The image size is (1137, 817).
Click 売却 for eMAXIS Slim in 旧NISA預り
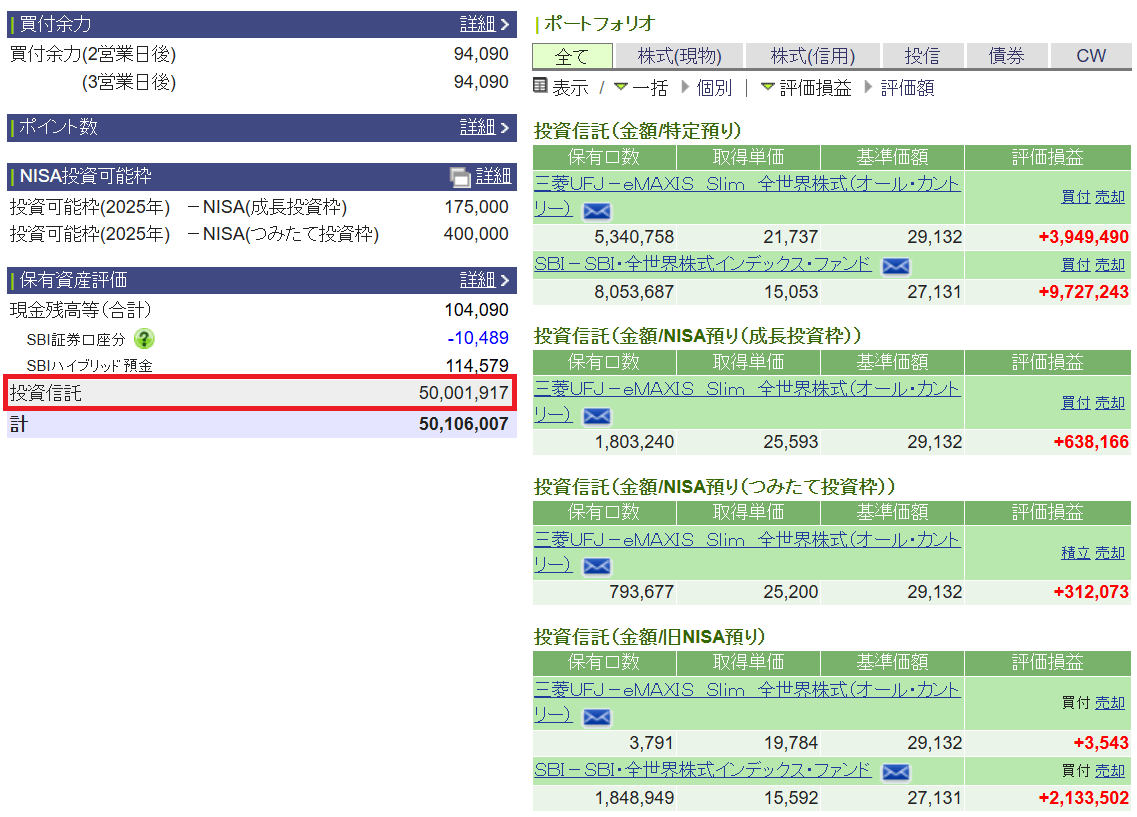coord(1109,702)
